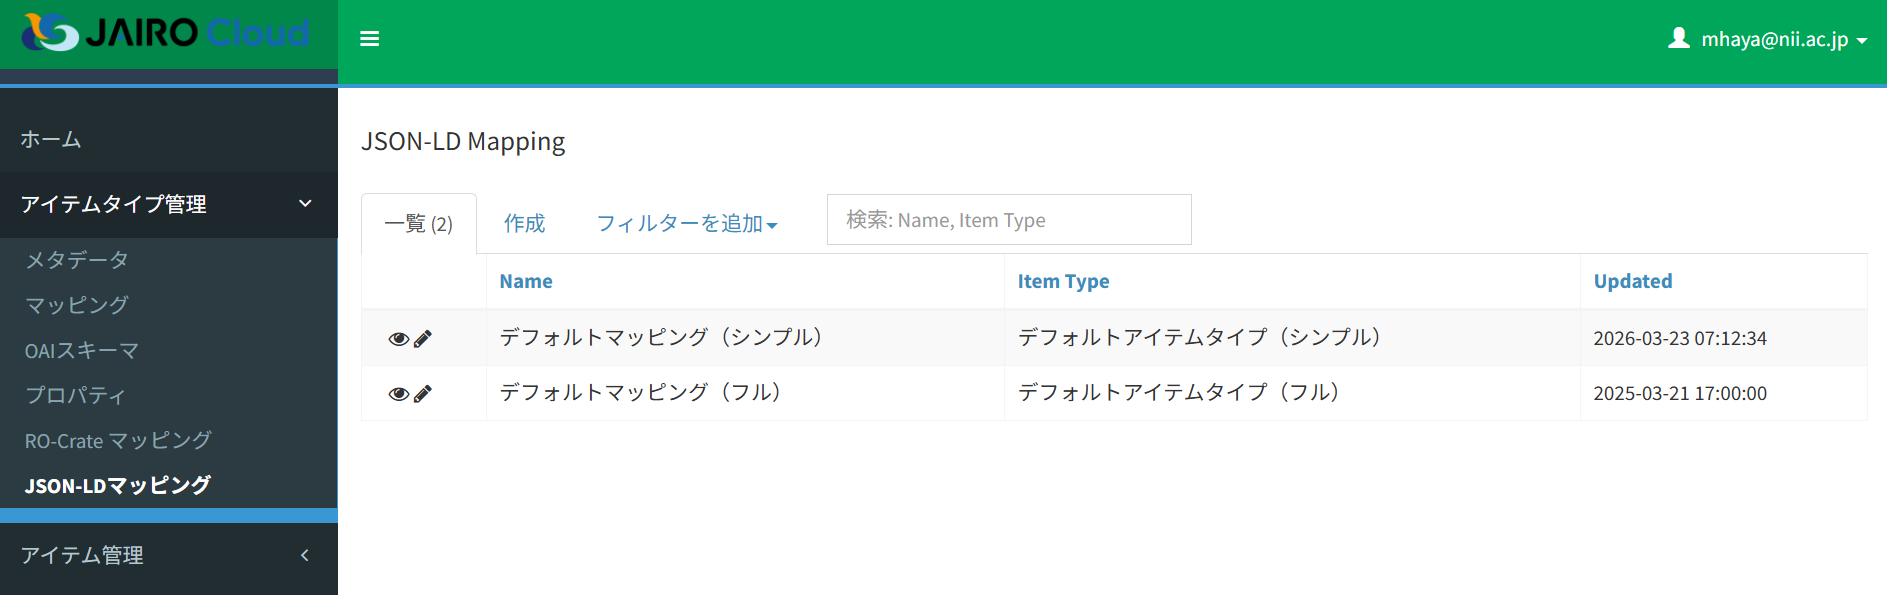This screenshot has height=595, width=1887.
Task: Toggle the hamburger sidebar menu icon
Action: point(369,39)
